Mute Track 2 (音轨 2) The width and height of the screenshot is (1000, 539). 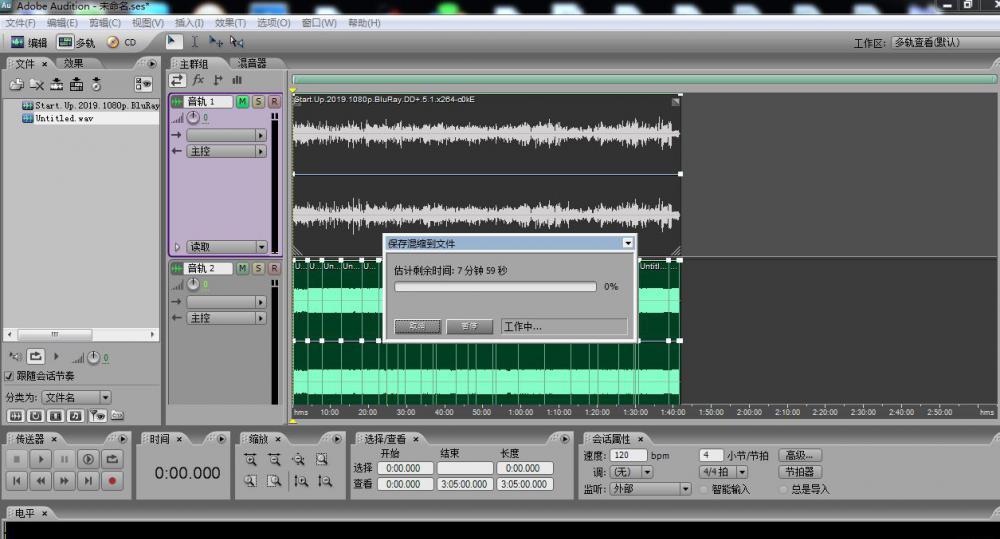point(242,269)
